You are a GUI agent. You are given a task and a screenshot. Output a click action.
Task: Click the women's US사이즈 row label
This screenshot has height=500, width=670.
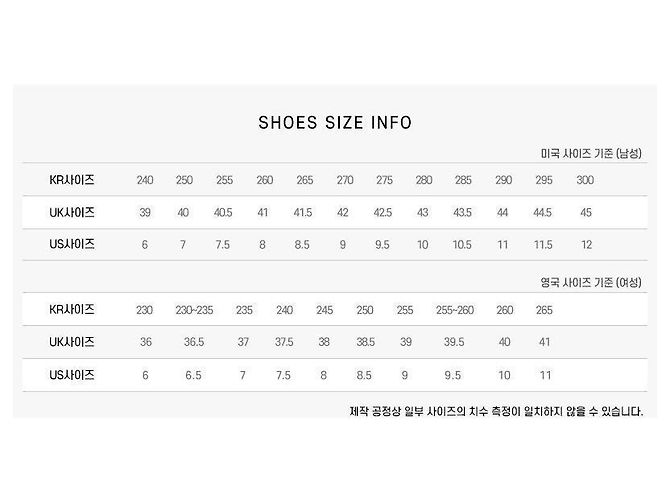(72, 375)
